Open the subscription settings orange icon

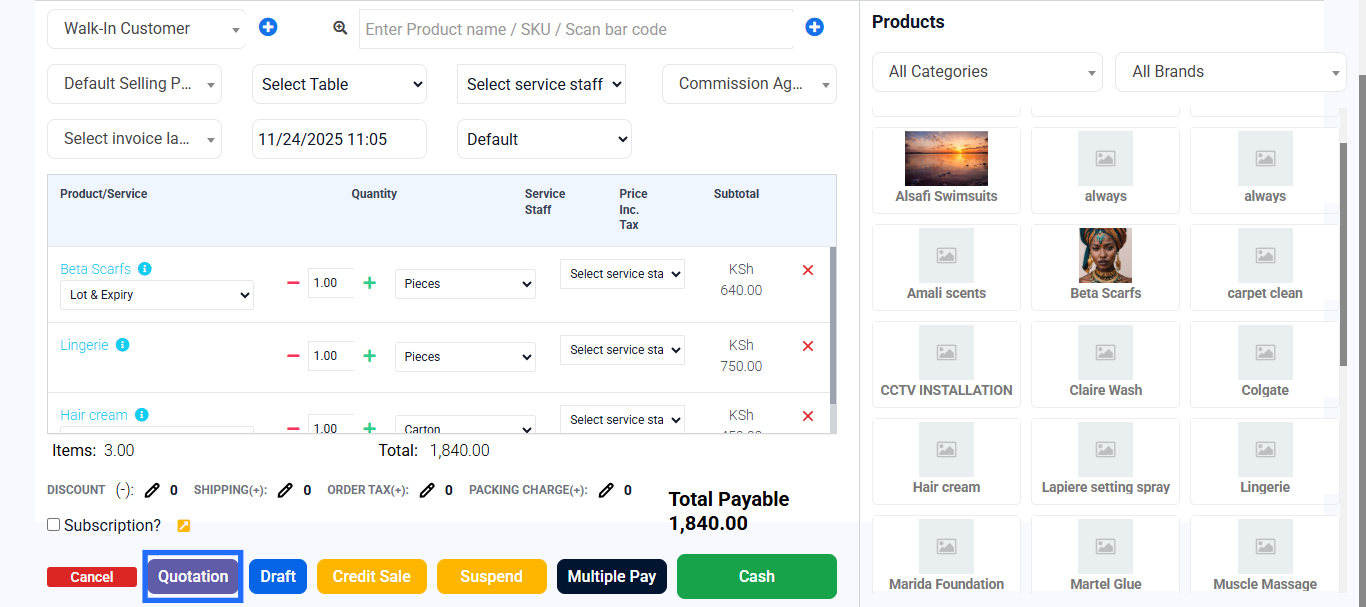(x=184, y=526)
